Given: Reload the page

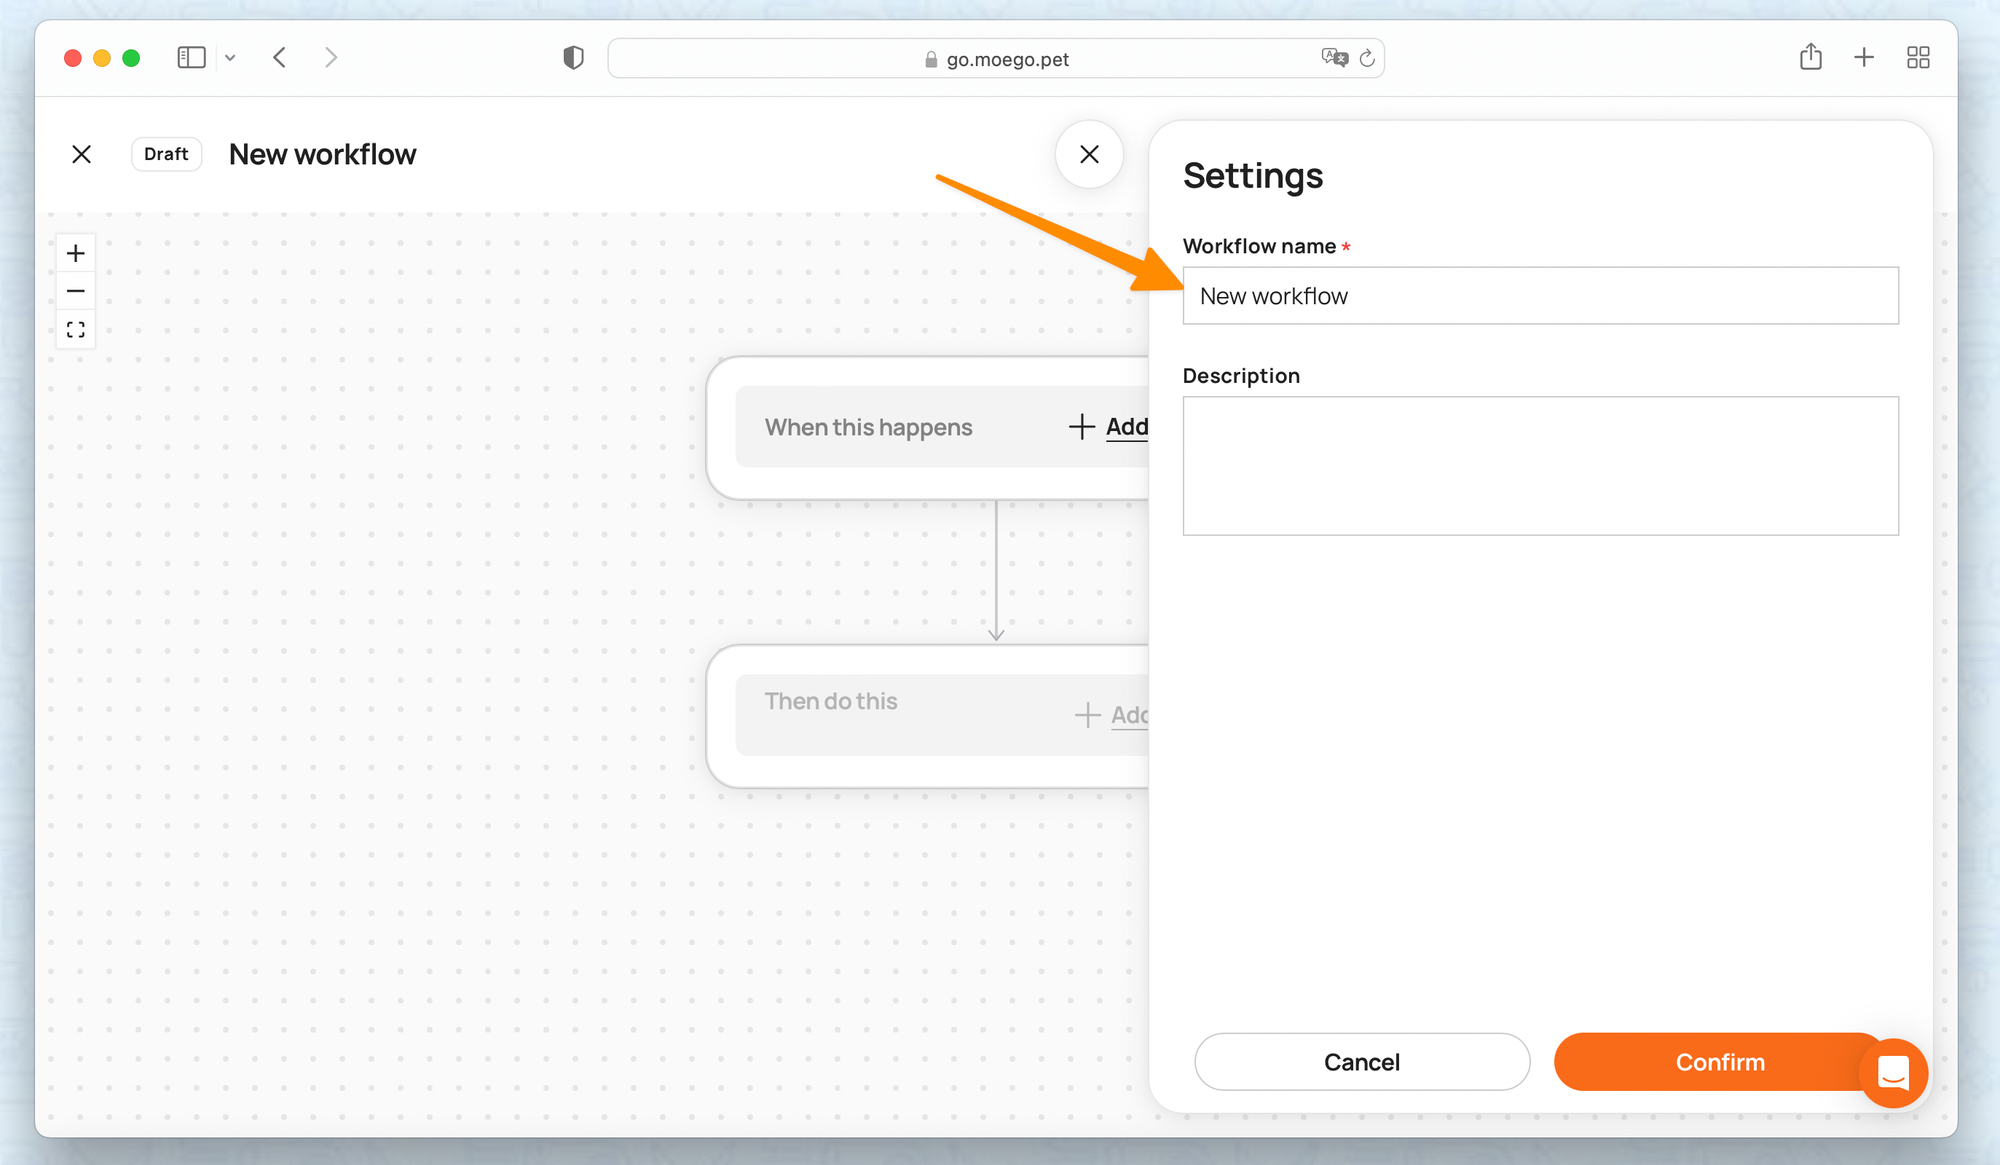Looking at the screenshot, I should (x=1367, y=58).
